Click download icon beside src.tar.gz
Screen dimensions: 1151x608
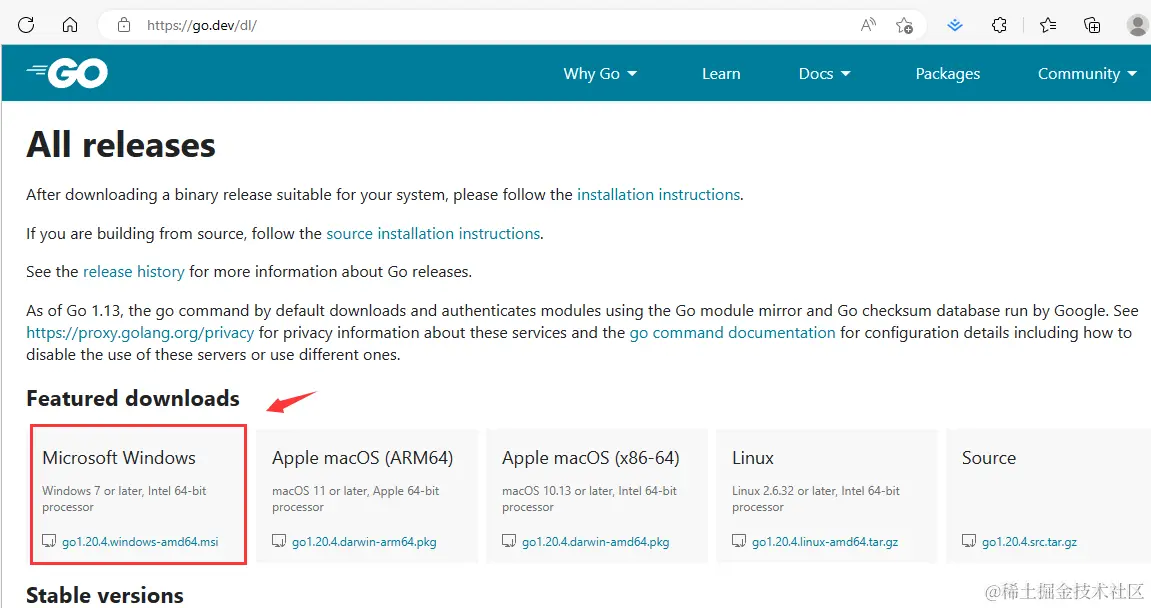click(969, 541)
